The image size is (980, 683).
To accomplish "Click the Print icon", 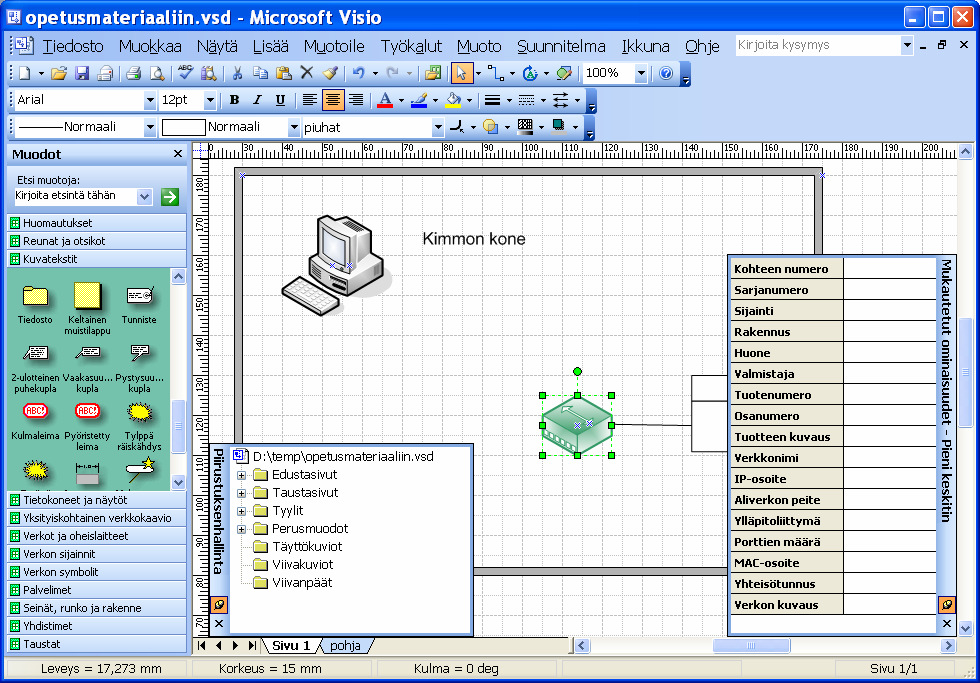I will tap(134, 74).
